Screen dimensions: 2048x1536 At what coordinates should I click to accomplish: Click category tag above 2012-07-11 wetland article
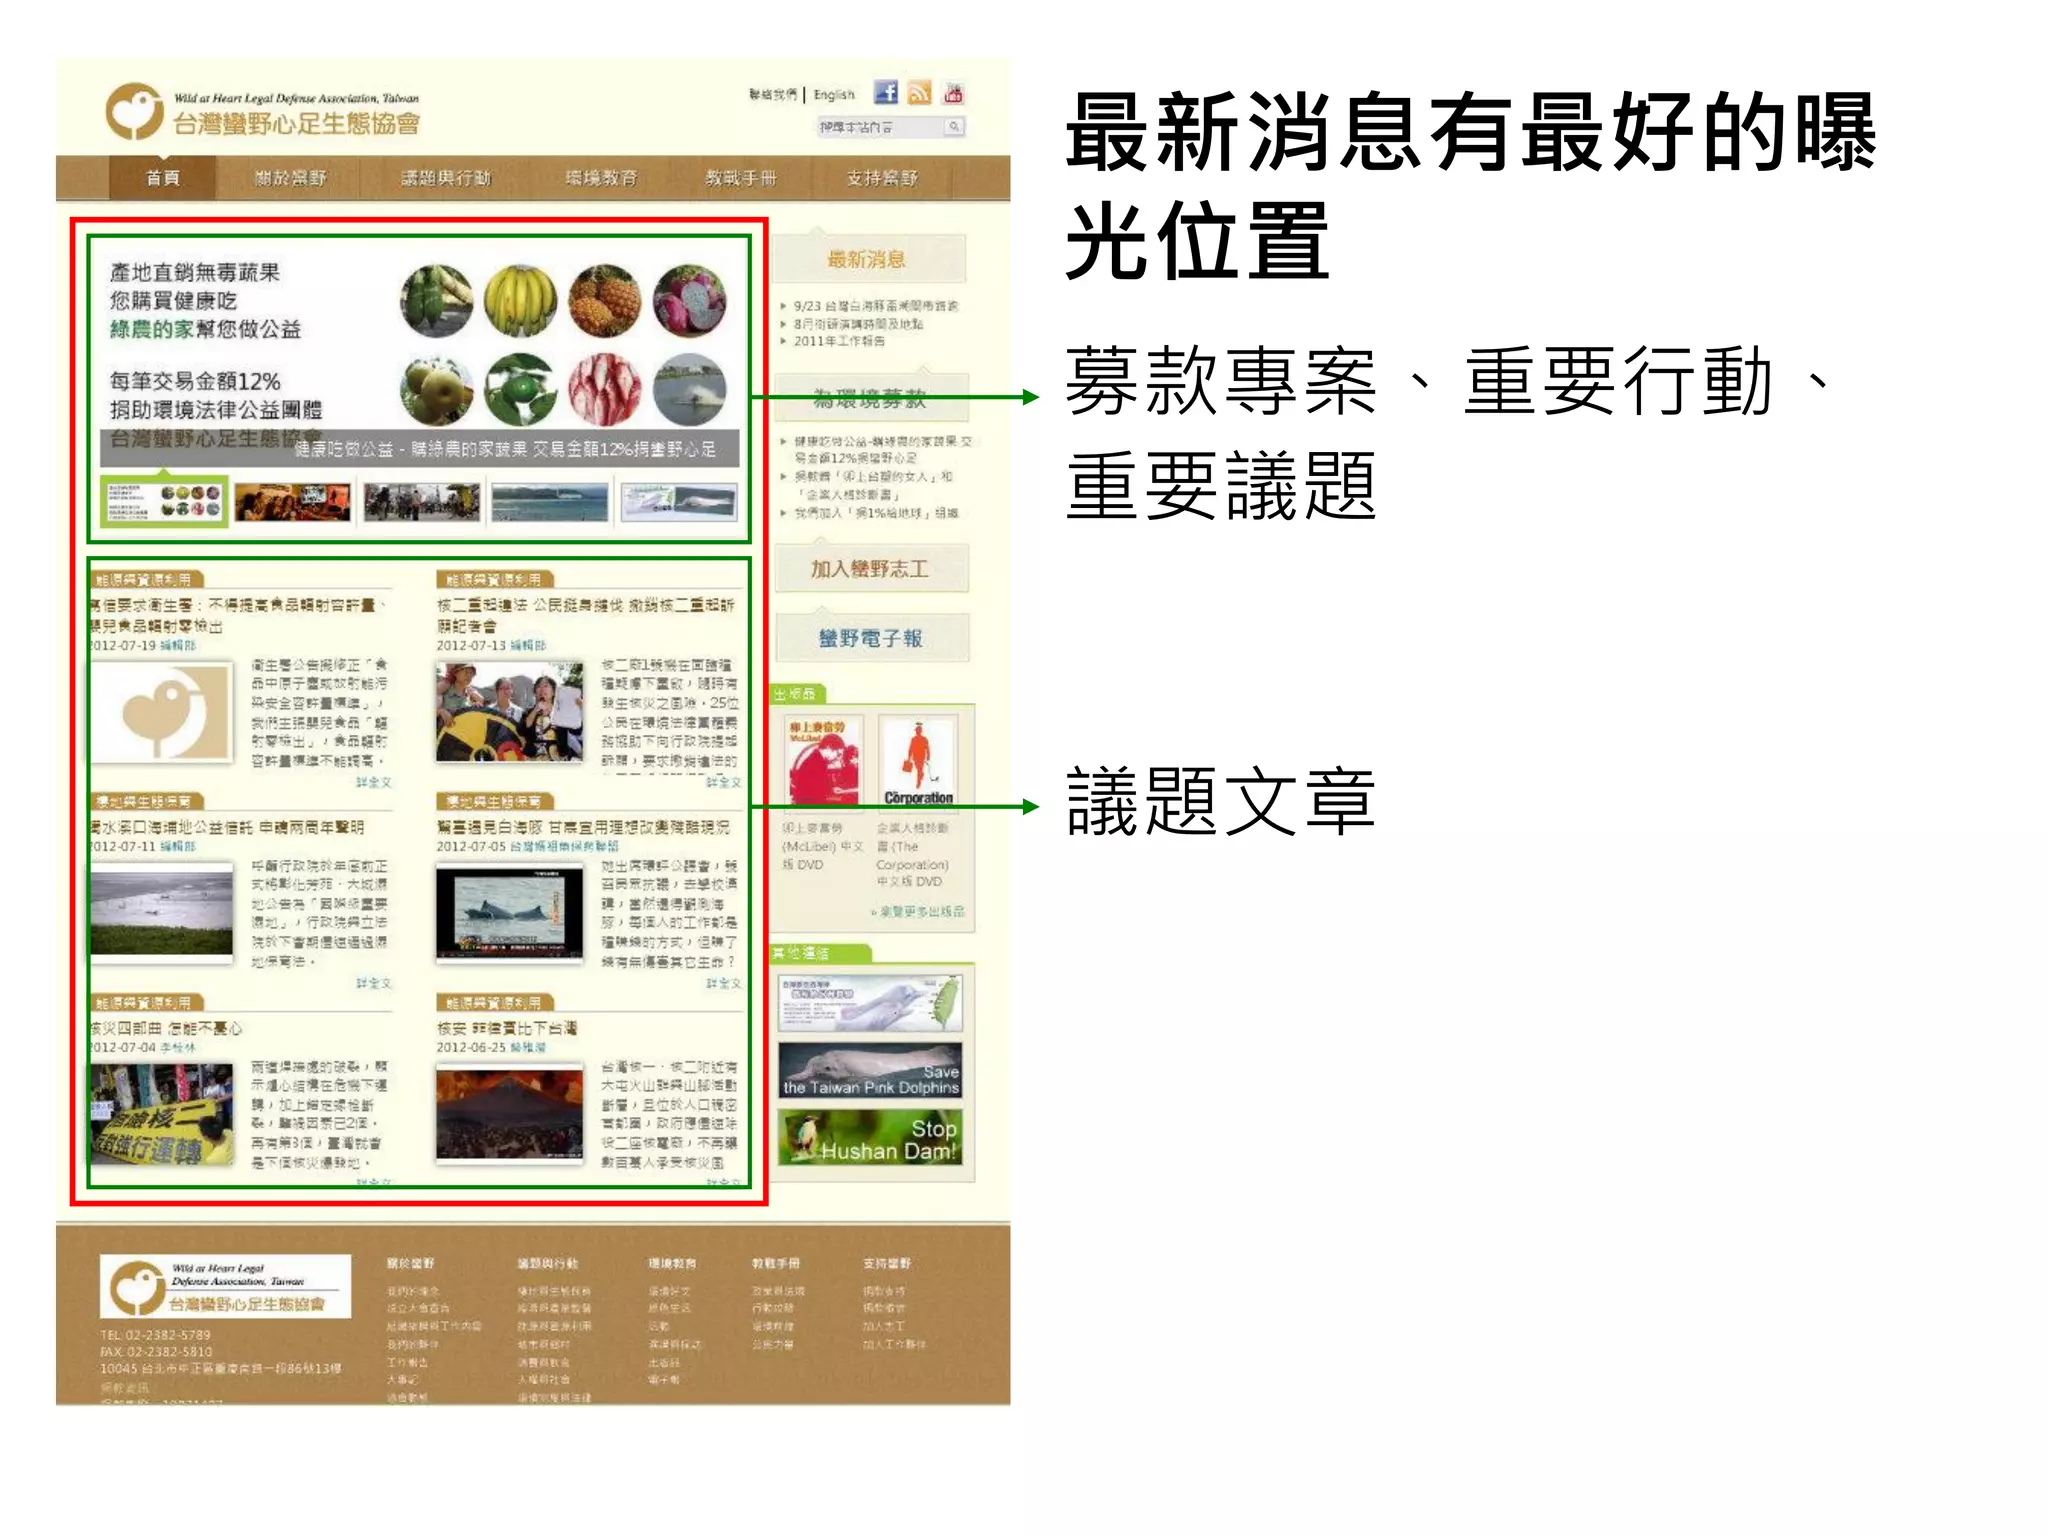(x=147, y=801)
